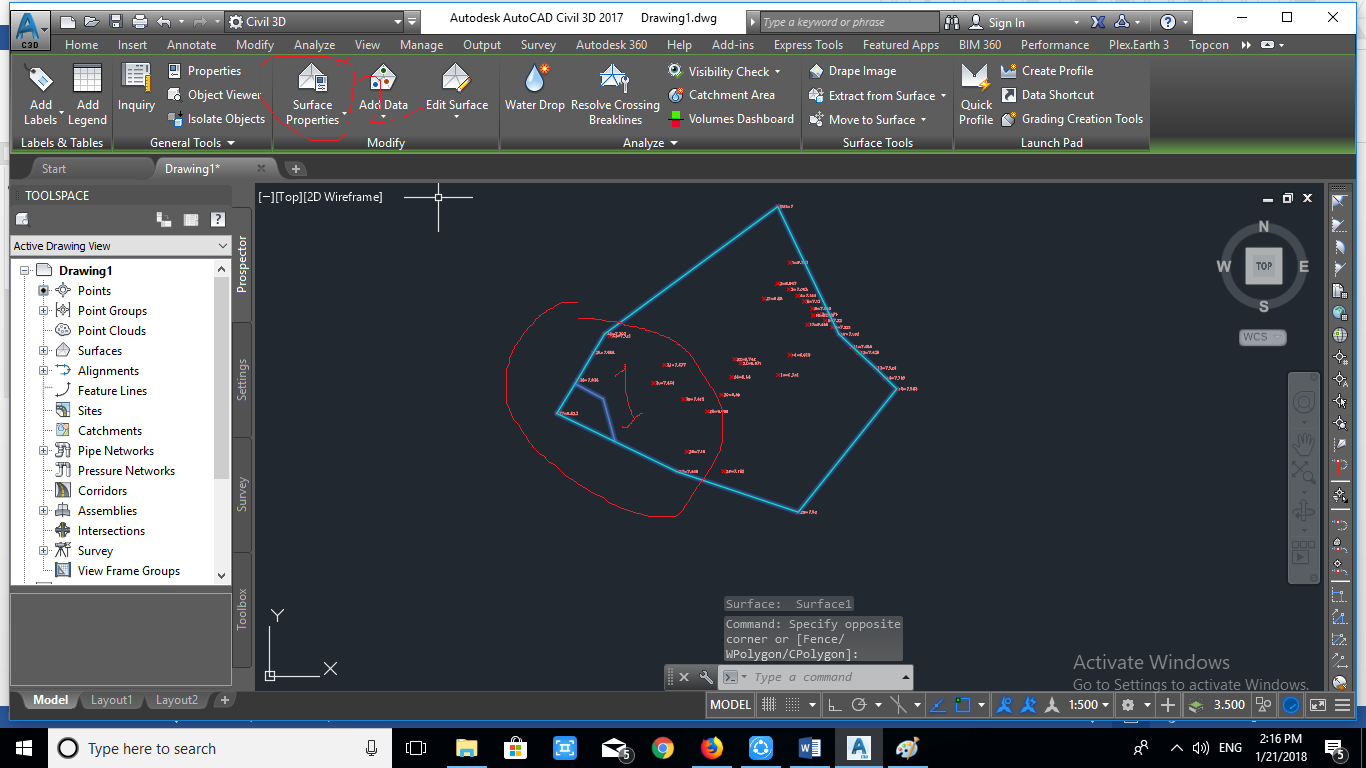This screenshot has width=1366, height=768.
Task: Click Isolate Objects
Action: (x=216, y=119)
